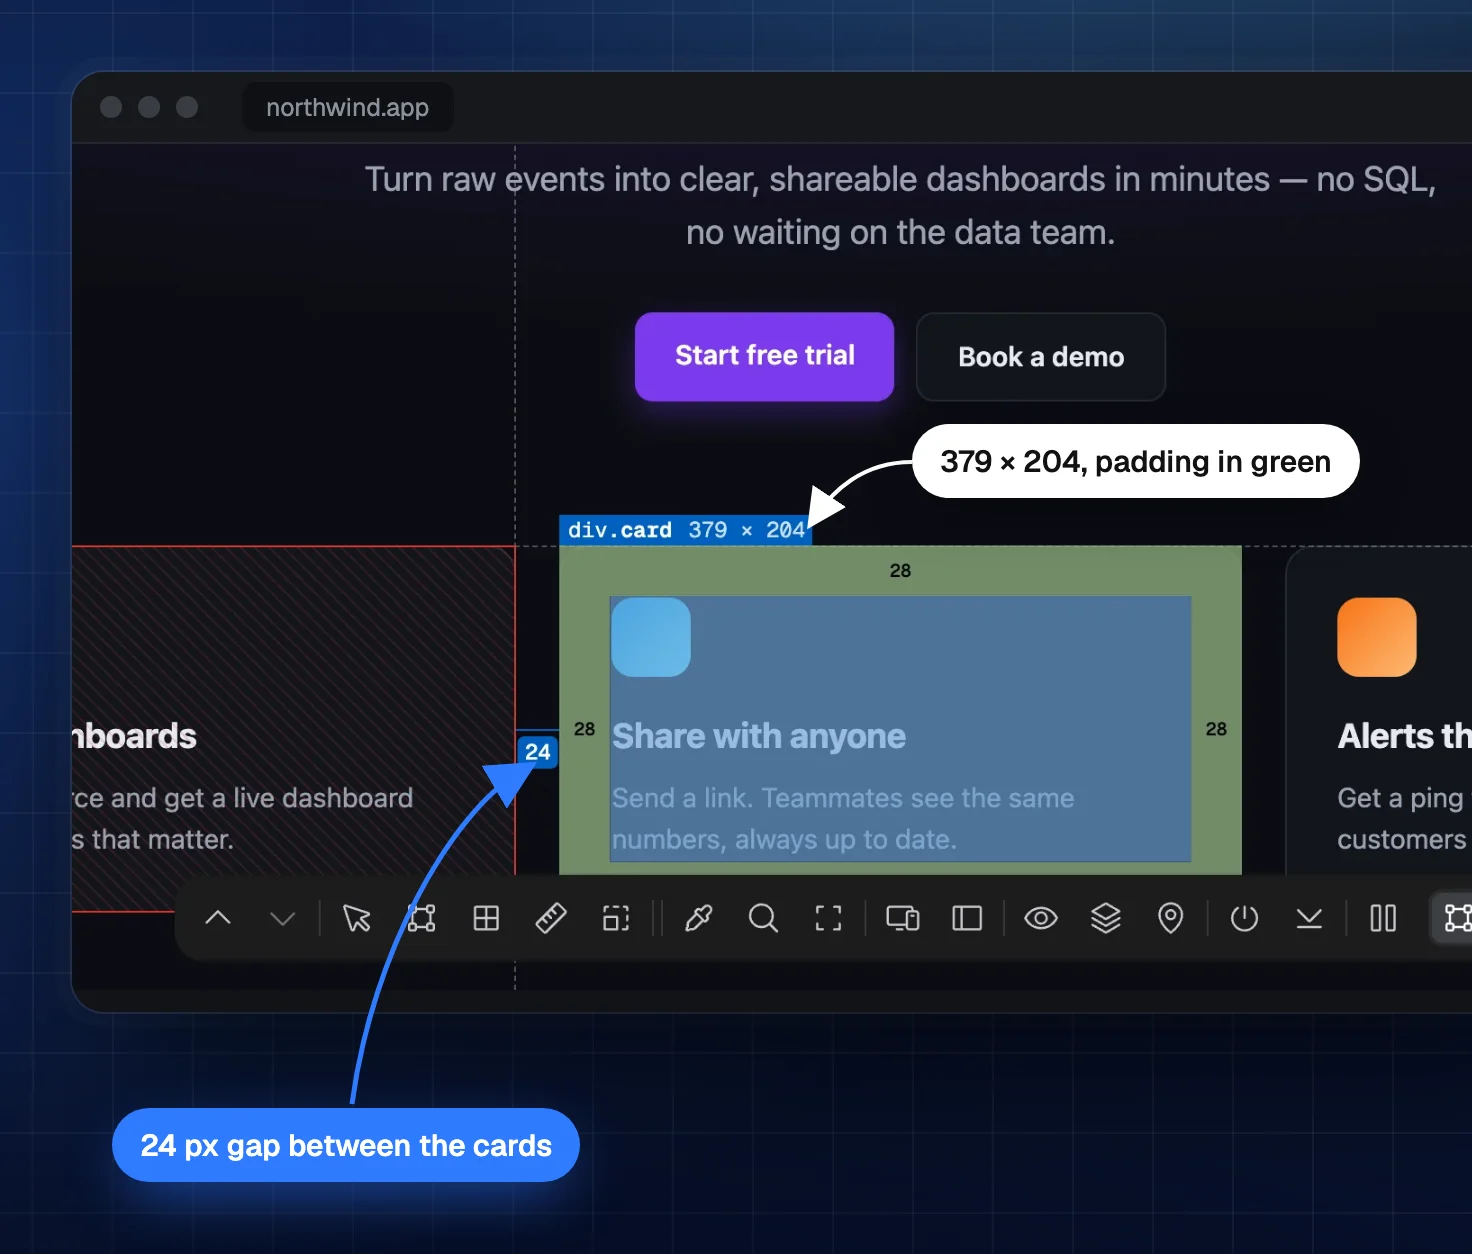Screen dimensions: 1472x1254
Task: Activate the grid overlay tool
Action: (486, 918)
